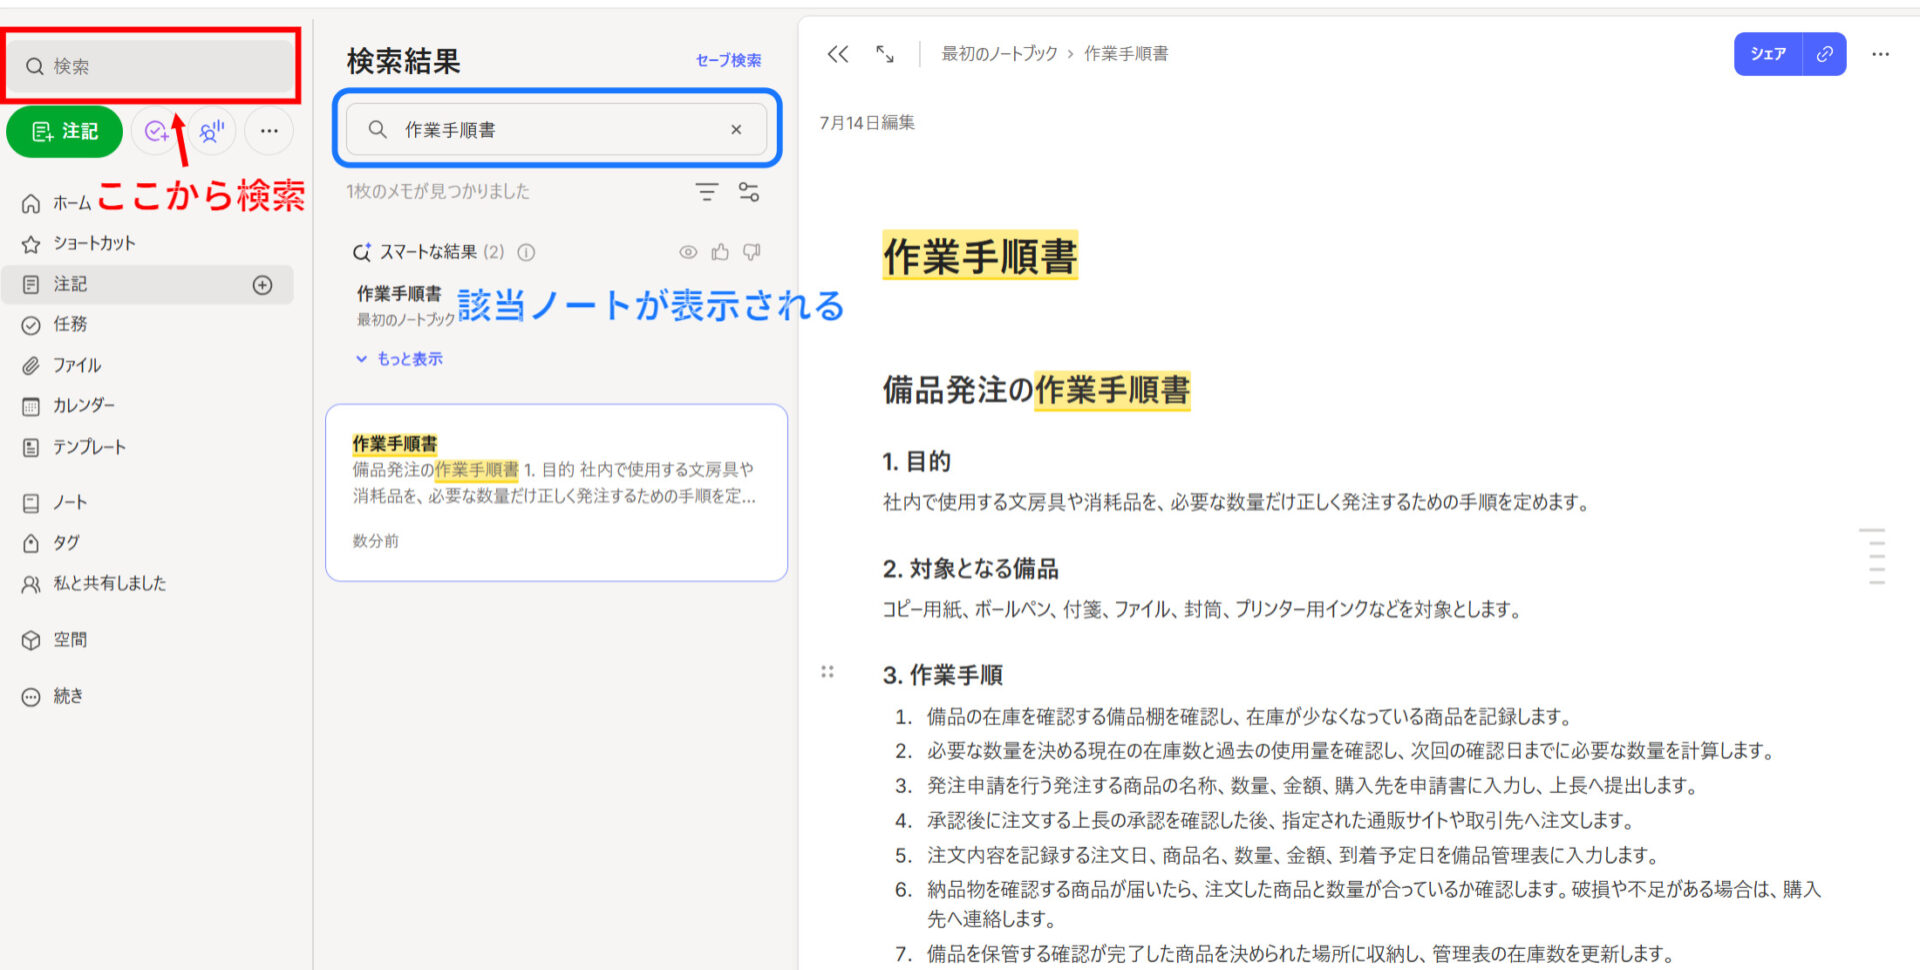Open the sort options icon
Viewport: 1920px width, 970px height.
(x=707, y=192)
